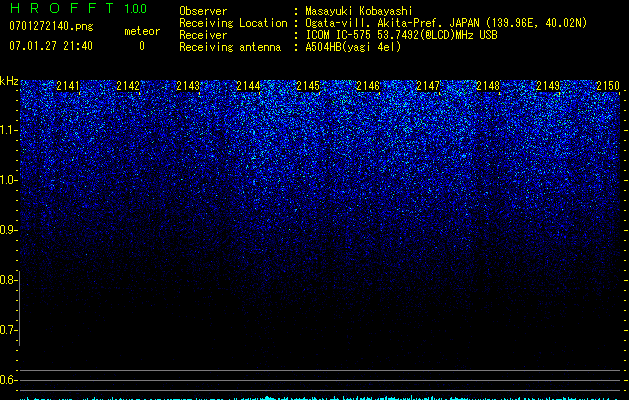Click the 0.6 kHz frequency axis label
Image resolution: width=629 pixels, height=400 pixels.
click(8, 380)
